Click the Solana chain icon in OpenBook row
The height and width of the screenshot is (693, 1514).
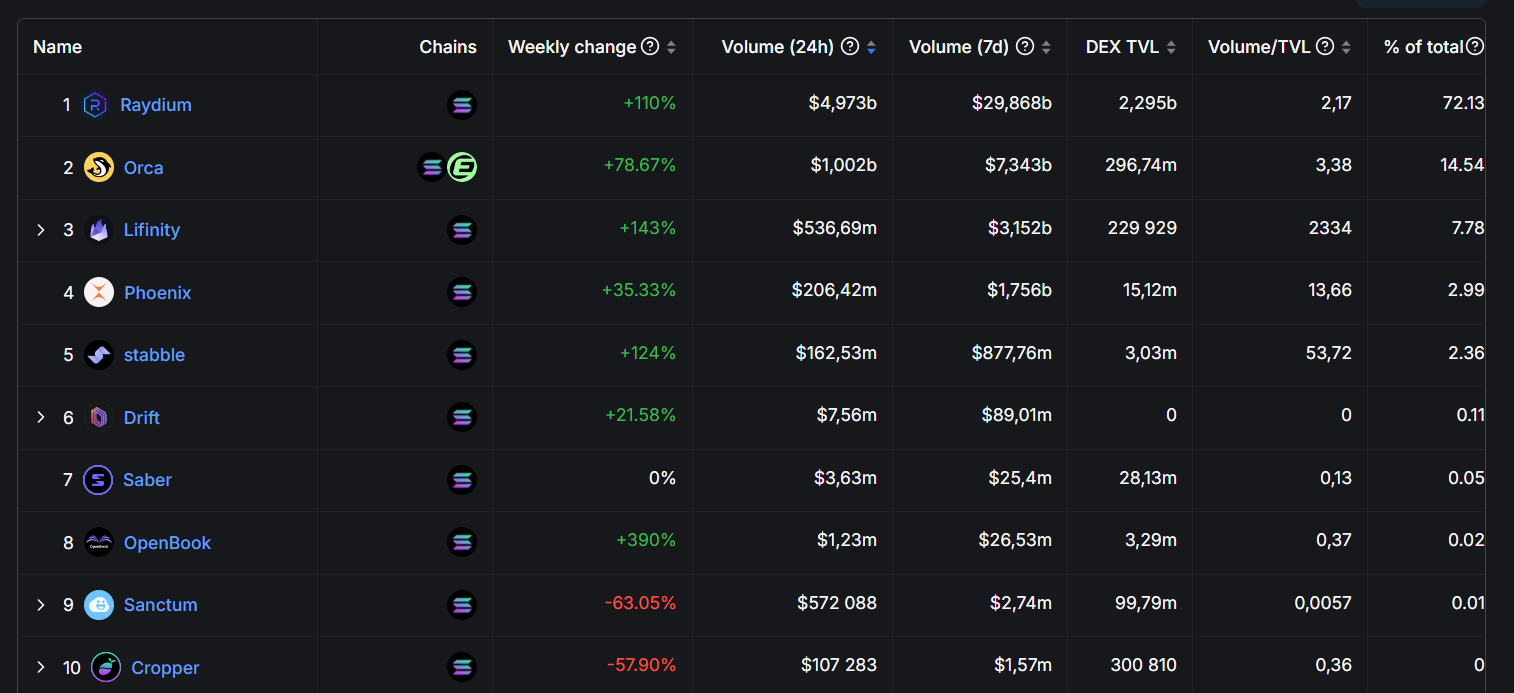pyautogui.click(x=462, y=542)
